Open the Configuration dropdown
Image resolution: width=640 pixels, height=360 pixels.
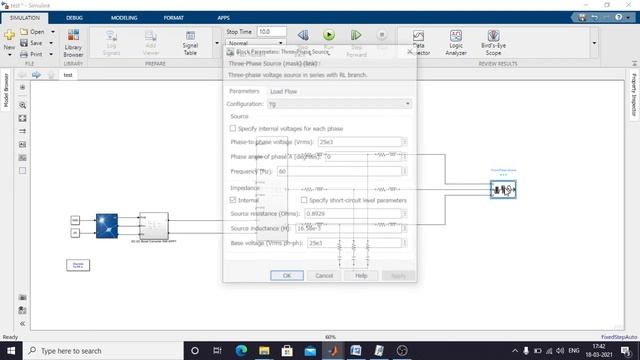click(x=339, y=104)
